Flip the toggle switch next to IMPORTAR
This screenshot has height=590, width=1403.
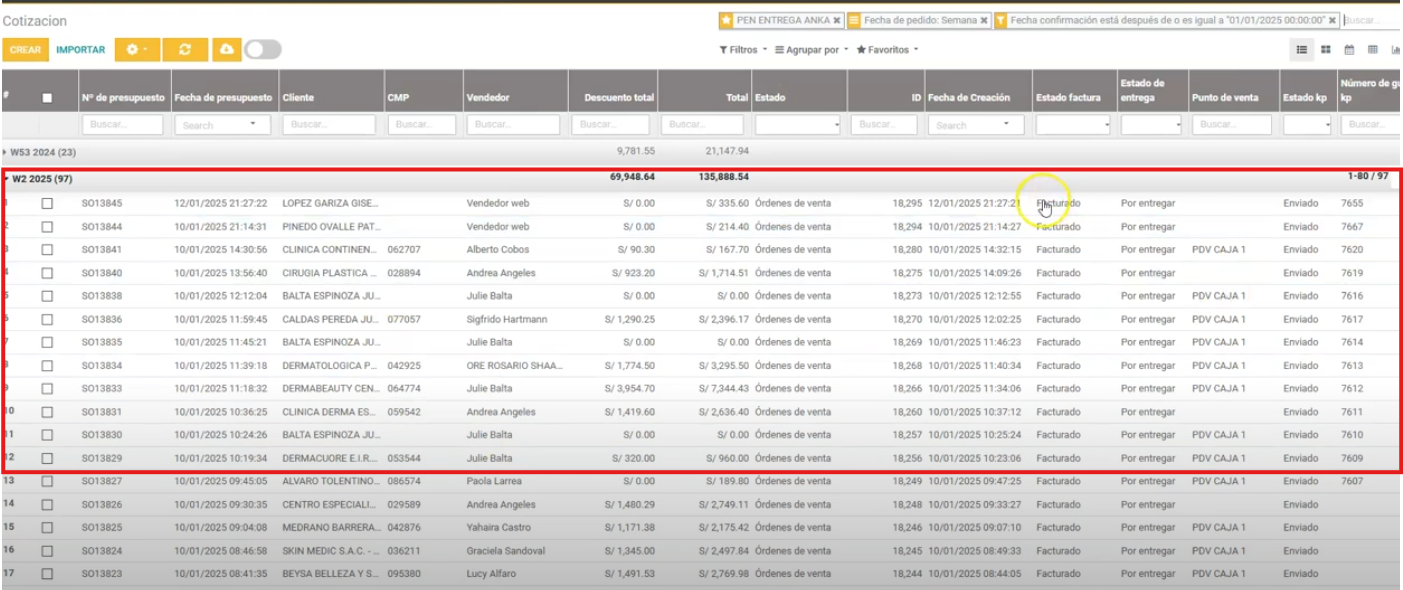pyautogui.click(x=257, y=49)
